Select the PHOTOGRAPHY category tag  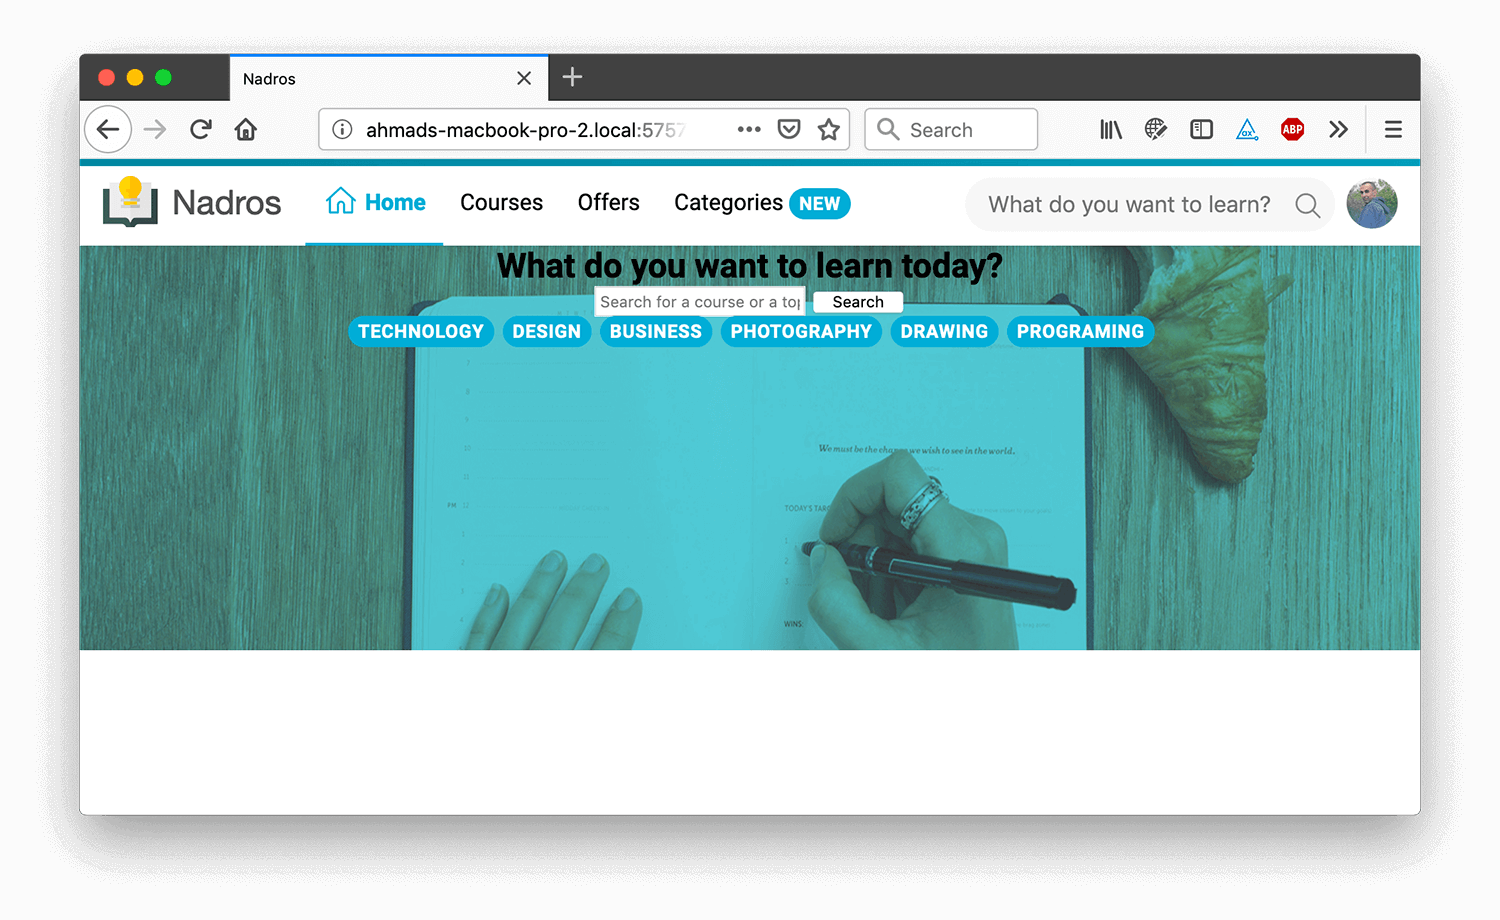801,332
